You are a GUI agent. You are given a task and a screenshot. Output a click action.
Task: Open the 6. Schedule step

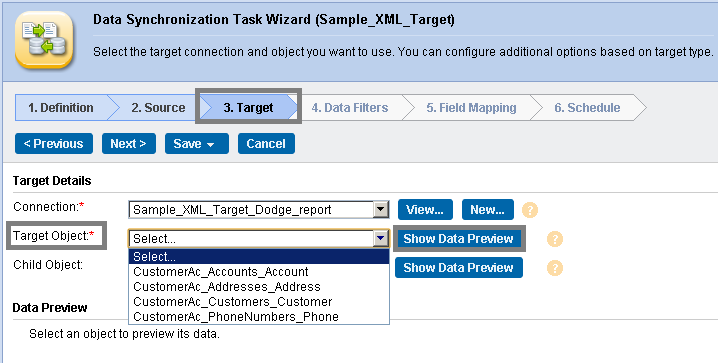click(x=587, y=108)
